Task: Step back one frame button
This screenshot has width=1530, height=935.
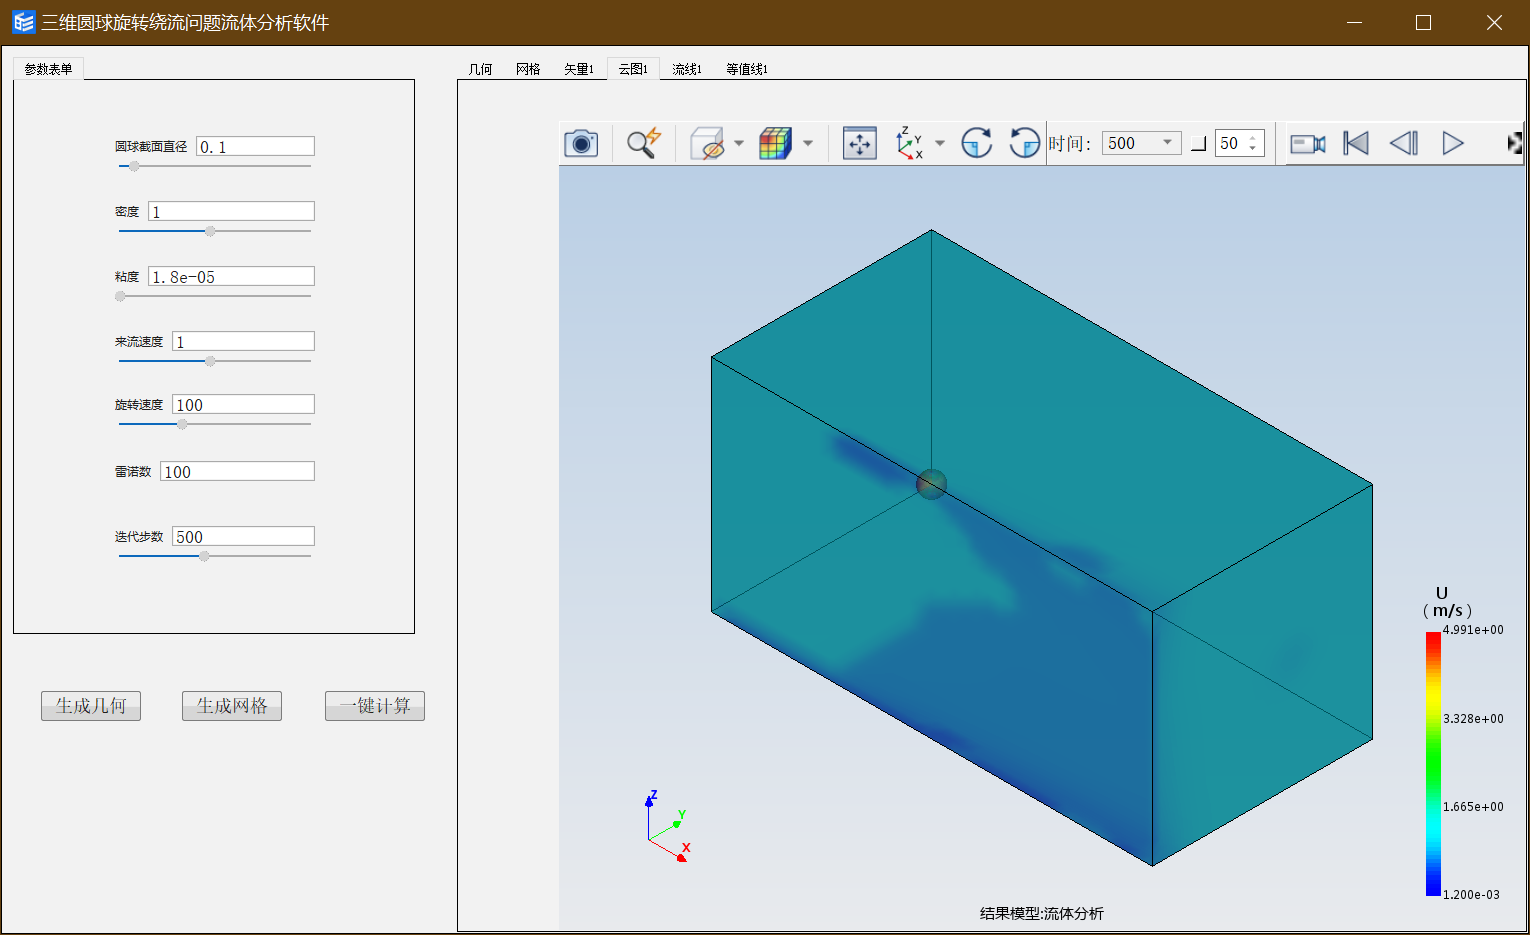Action: tap(1404, 143)
